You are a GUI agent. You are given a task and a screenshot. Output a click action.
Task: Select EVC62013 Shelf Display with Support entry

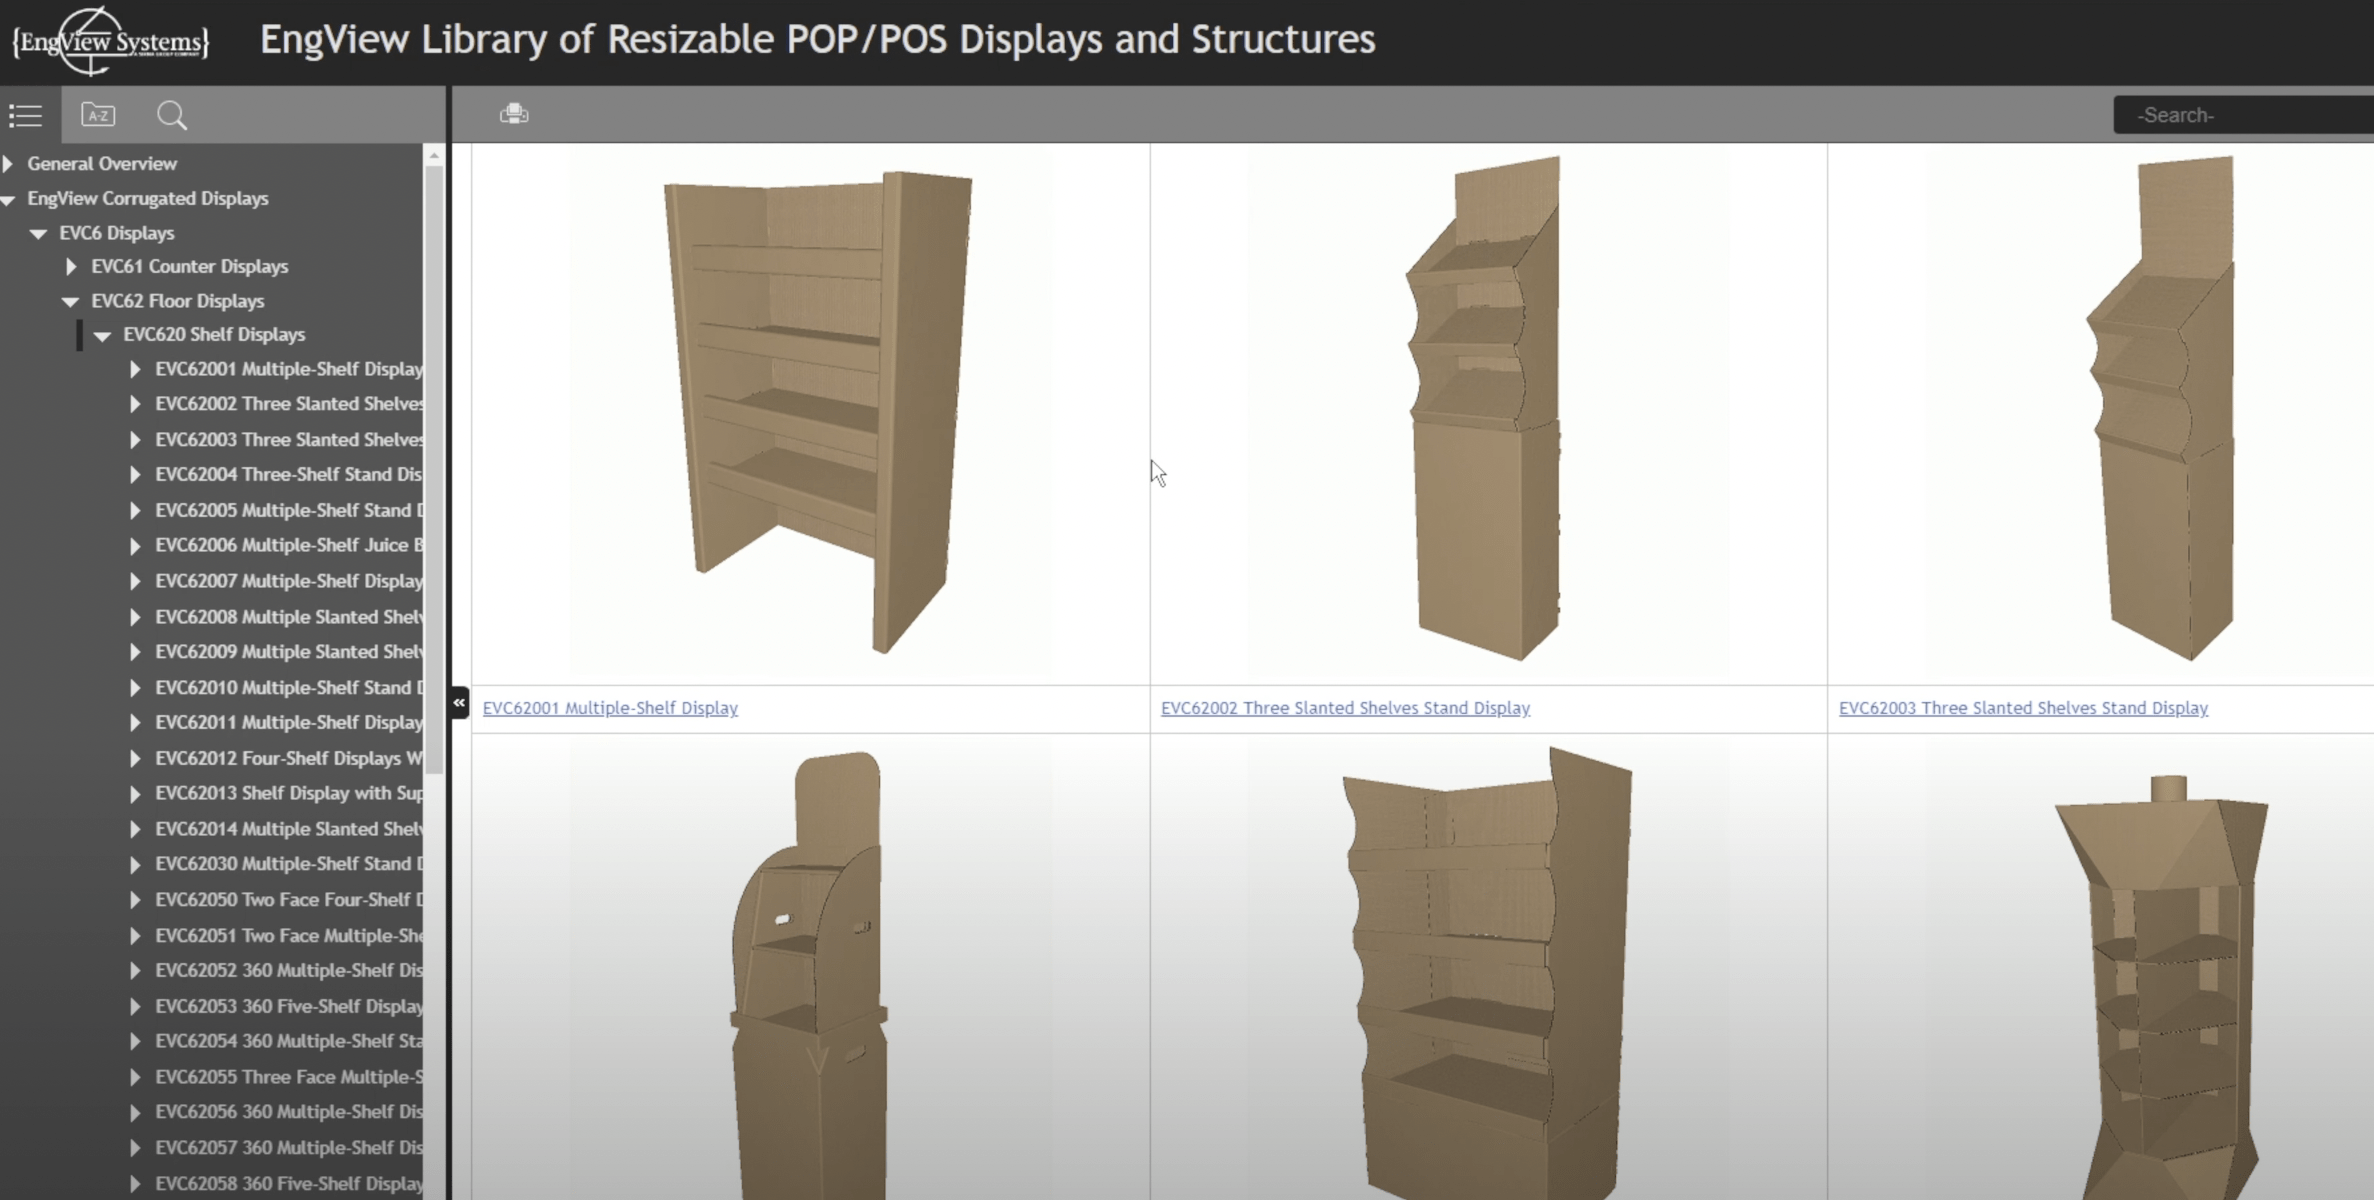289,793
